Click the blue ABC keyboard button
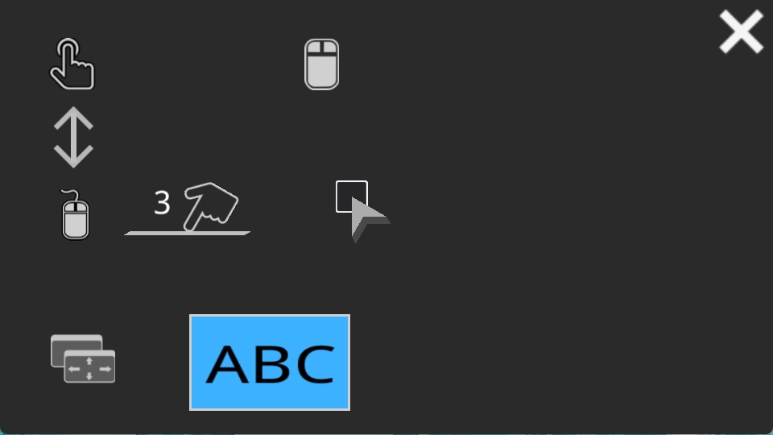The width and height of the screenshot is (773, 435). pyautogui.click(x=270, y=362)
